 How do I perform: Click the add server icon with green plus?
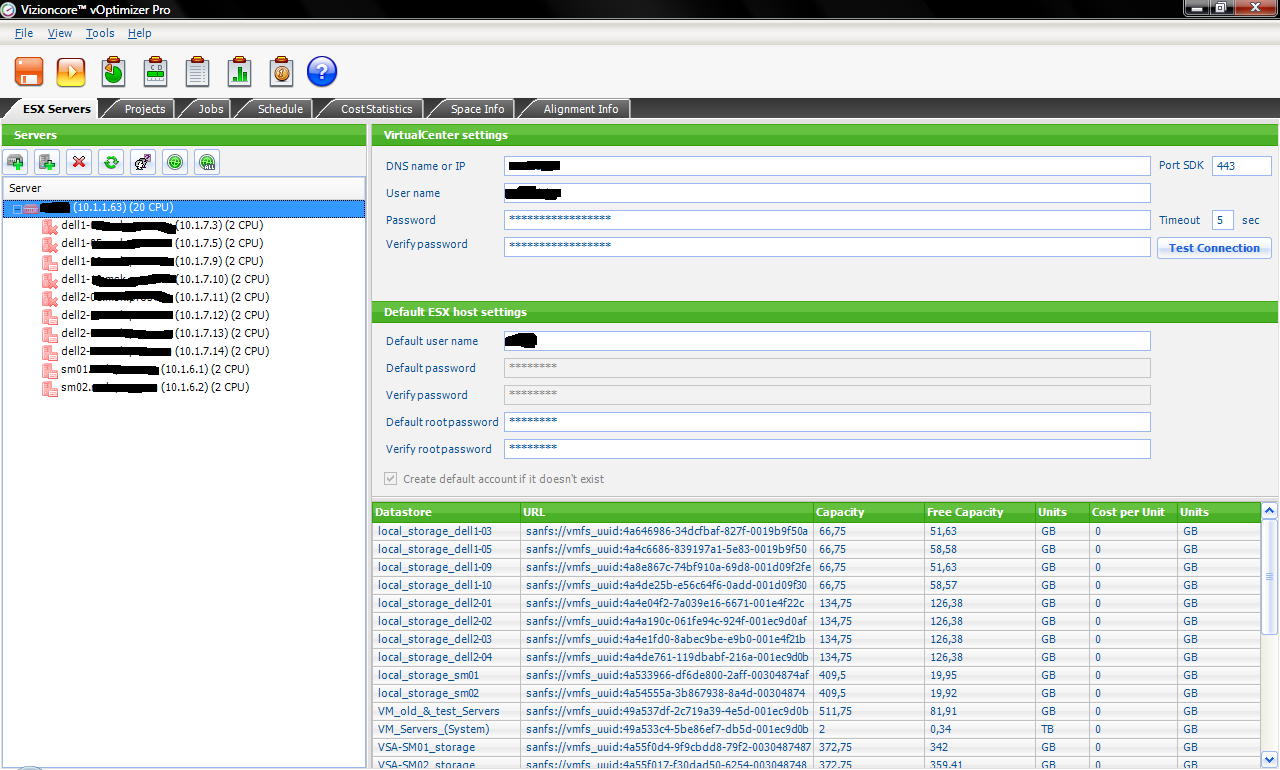click(x=15, y=161)
